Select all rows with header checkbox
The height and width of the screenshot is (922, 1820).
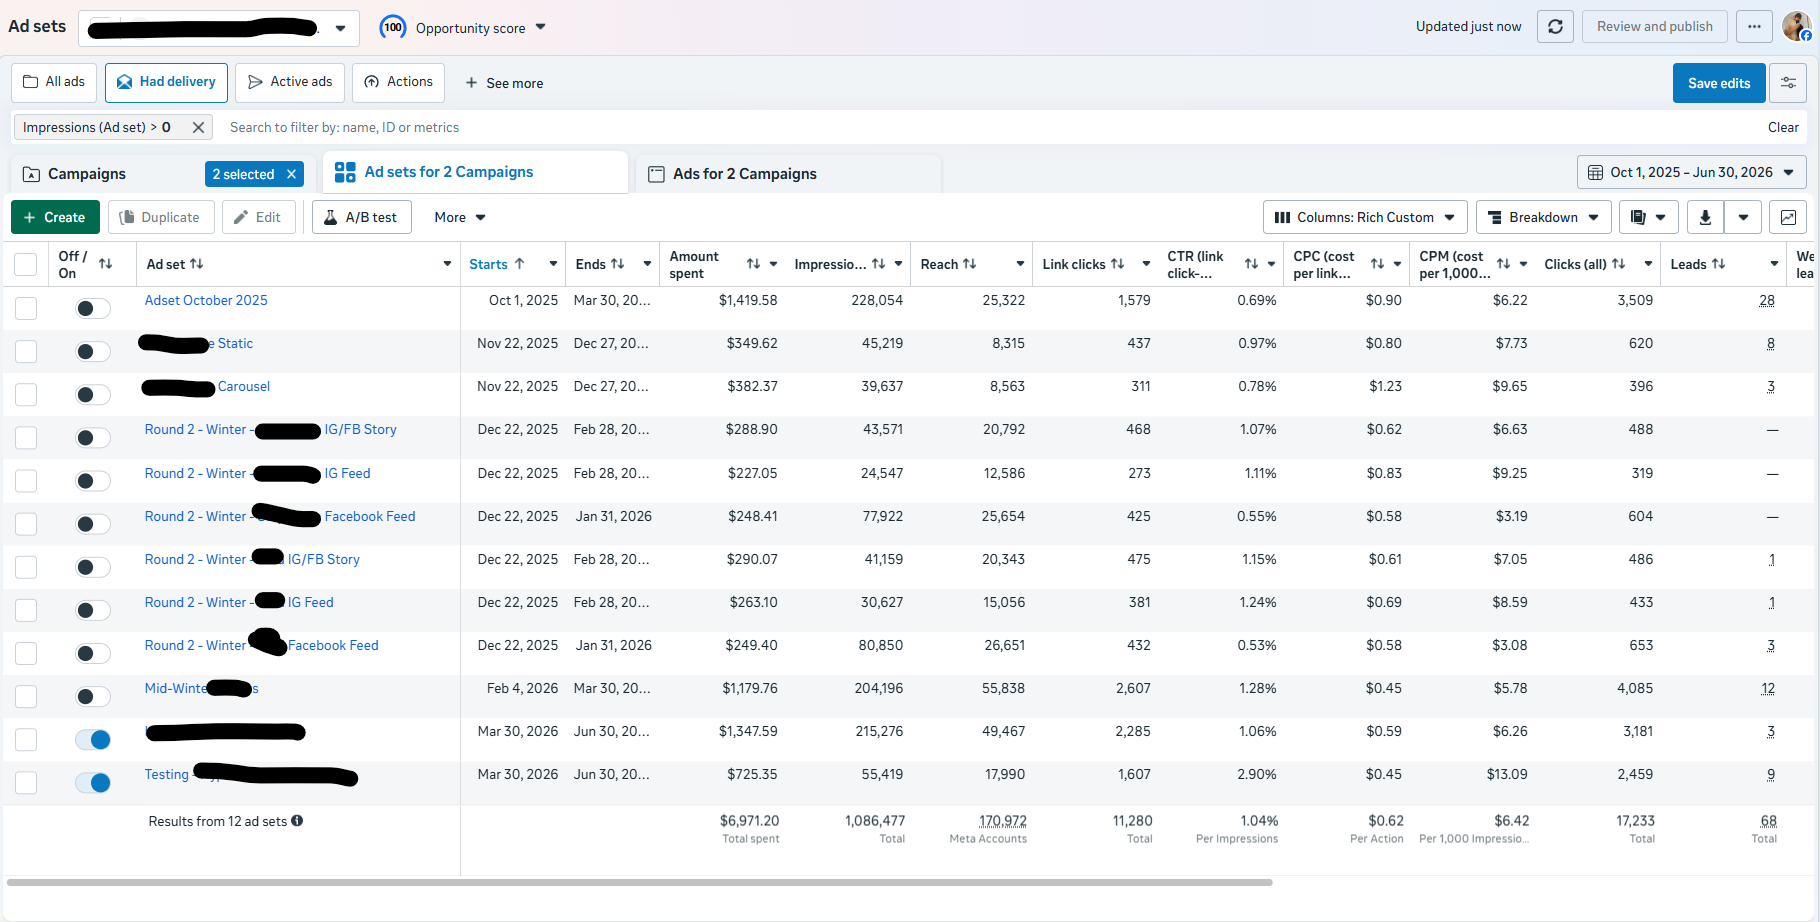tap(26, 264)
